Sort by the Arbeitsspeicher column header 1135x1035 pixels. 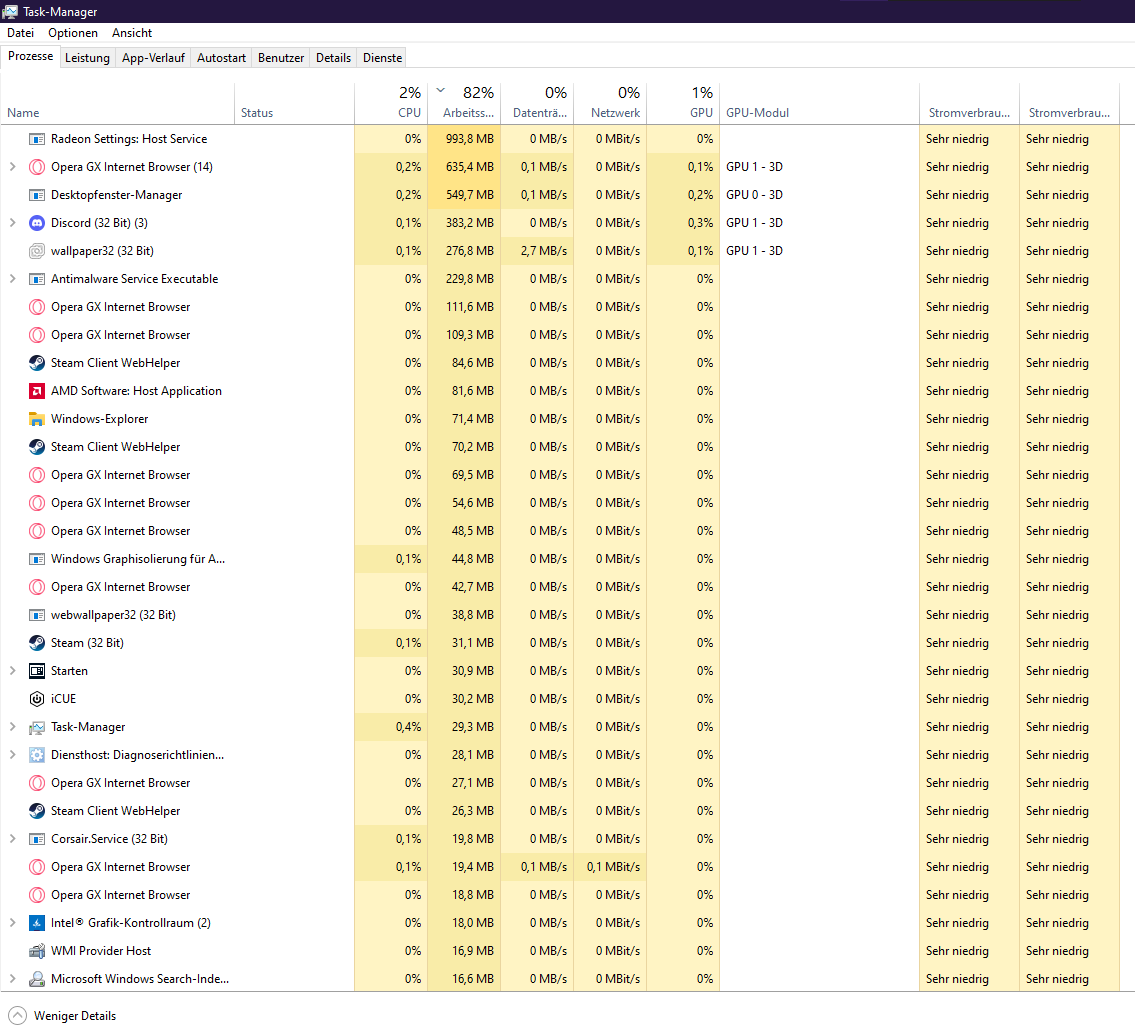464,103
